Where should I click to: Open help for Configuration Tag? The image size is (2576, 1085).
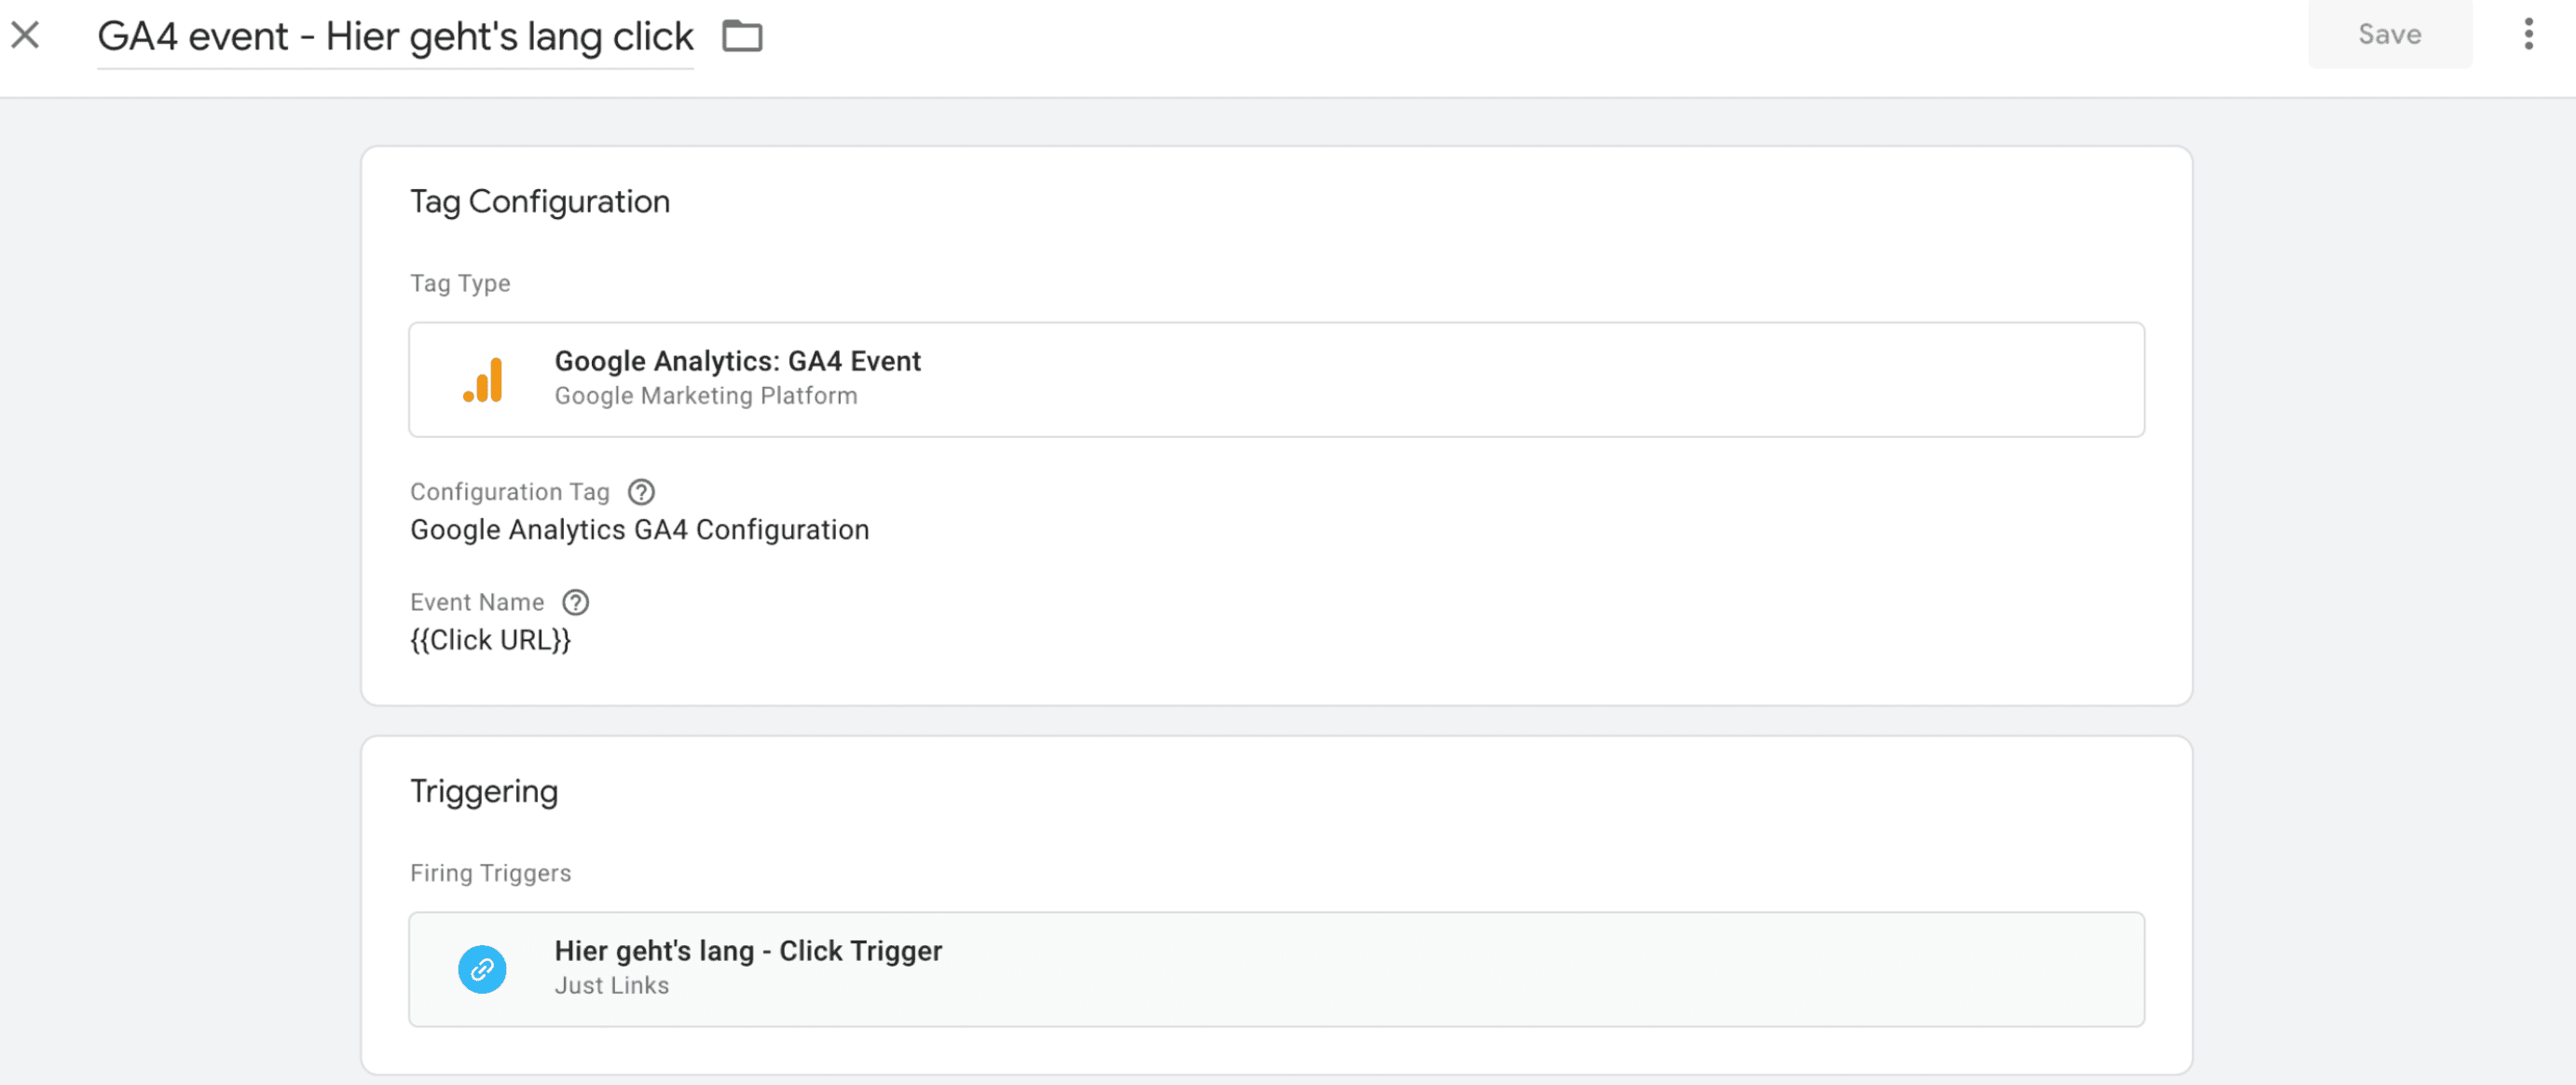pos(641,492)
